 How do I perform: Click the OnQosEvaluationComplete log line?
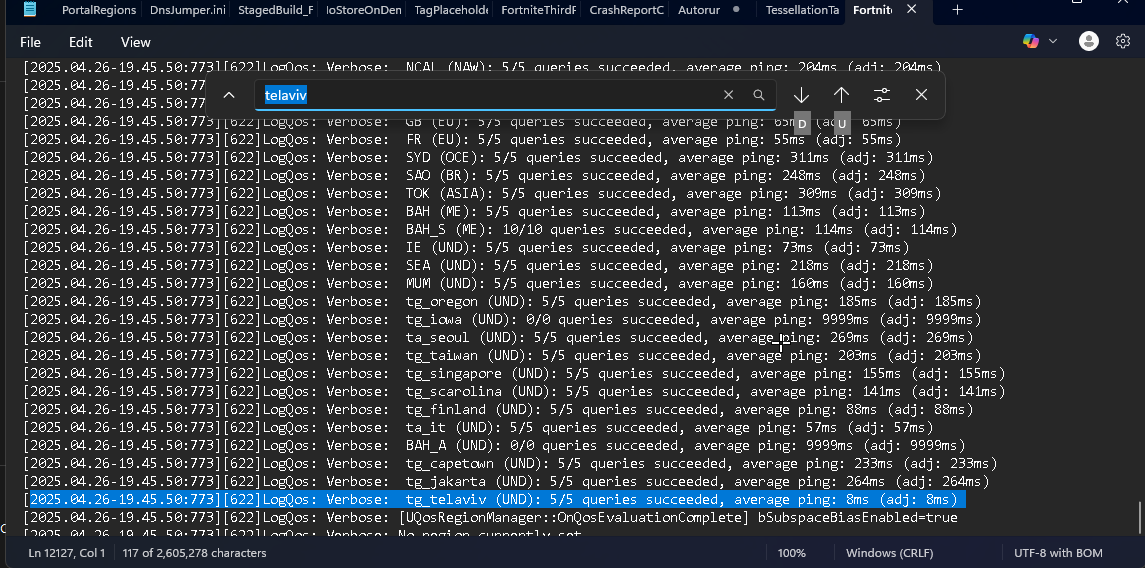[x=490, y=518]
